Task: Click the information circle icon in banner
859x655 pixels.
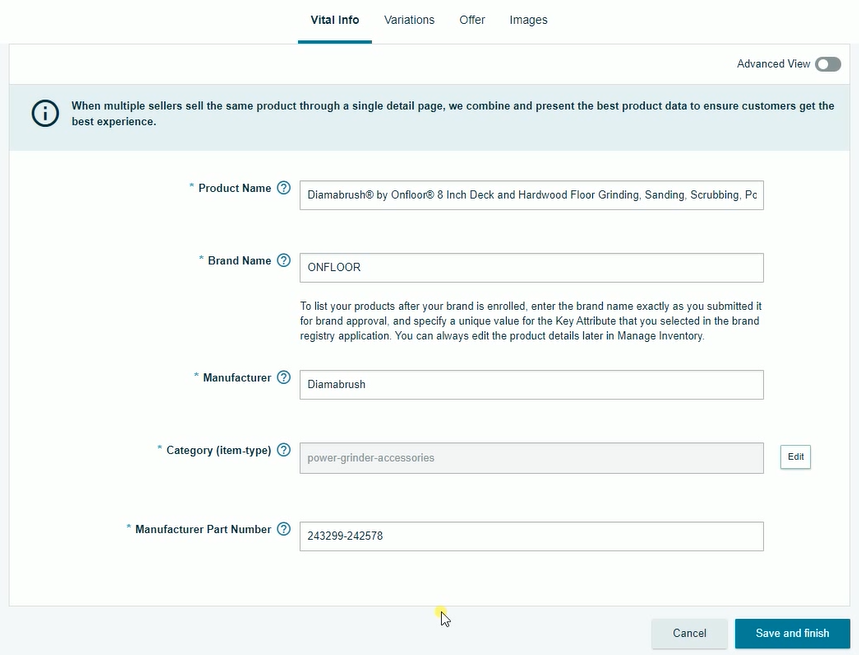Action: (x=44, y=113)
